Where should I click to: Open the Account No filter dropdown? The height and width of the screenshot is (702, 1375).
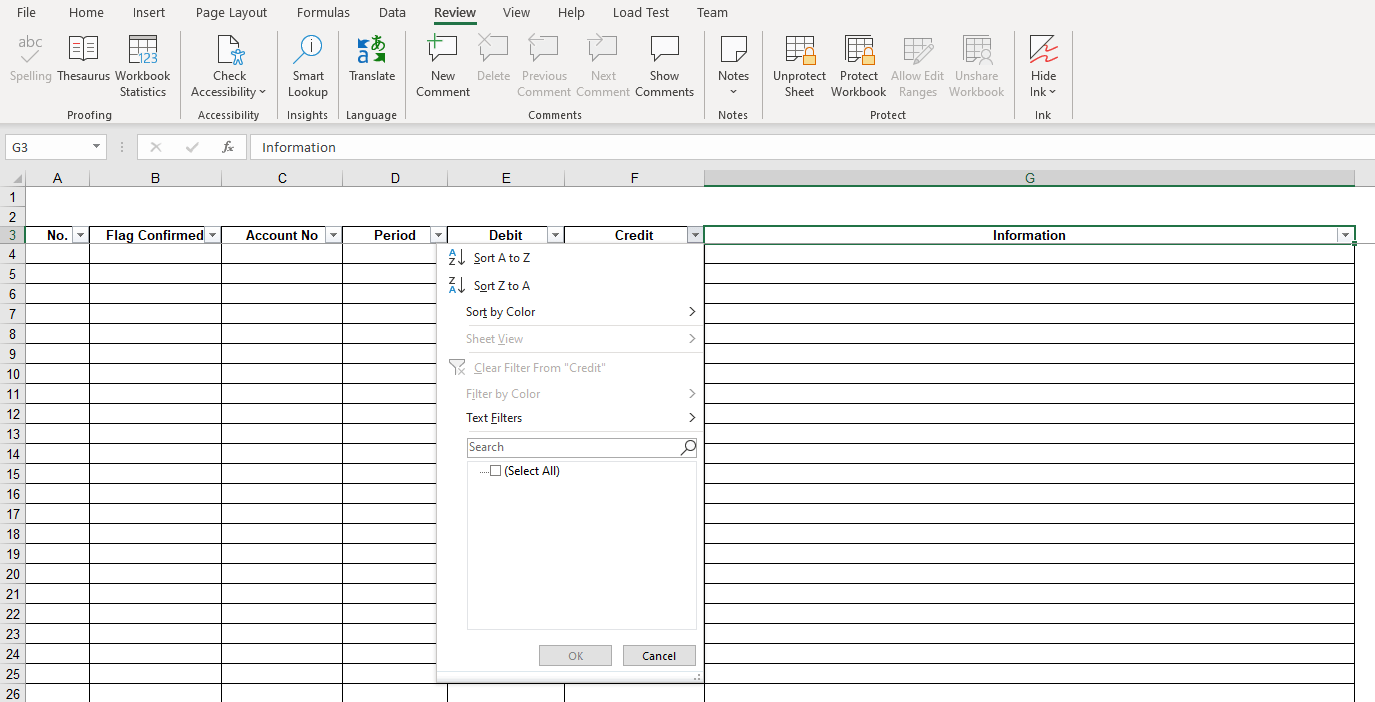click(x=333, y=235)
